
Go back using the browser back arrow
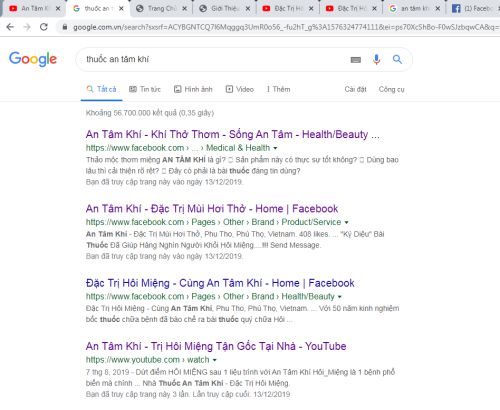(10, 27)
